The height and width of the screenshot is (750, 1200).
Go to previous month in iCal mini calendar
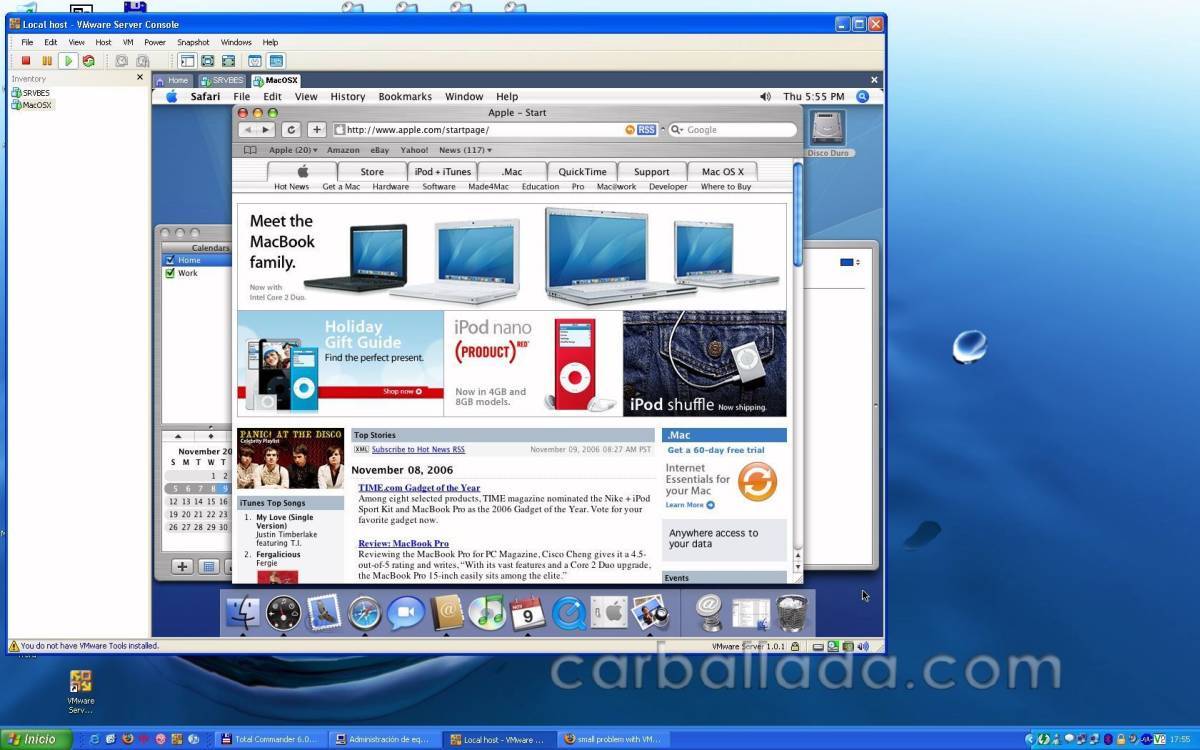[x=178, y=436]
